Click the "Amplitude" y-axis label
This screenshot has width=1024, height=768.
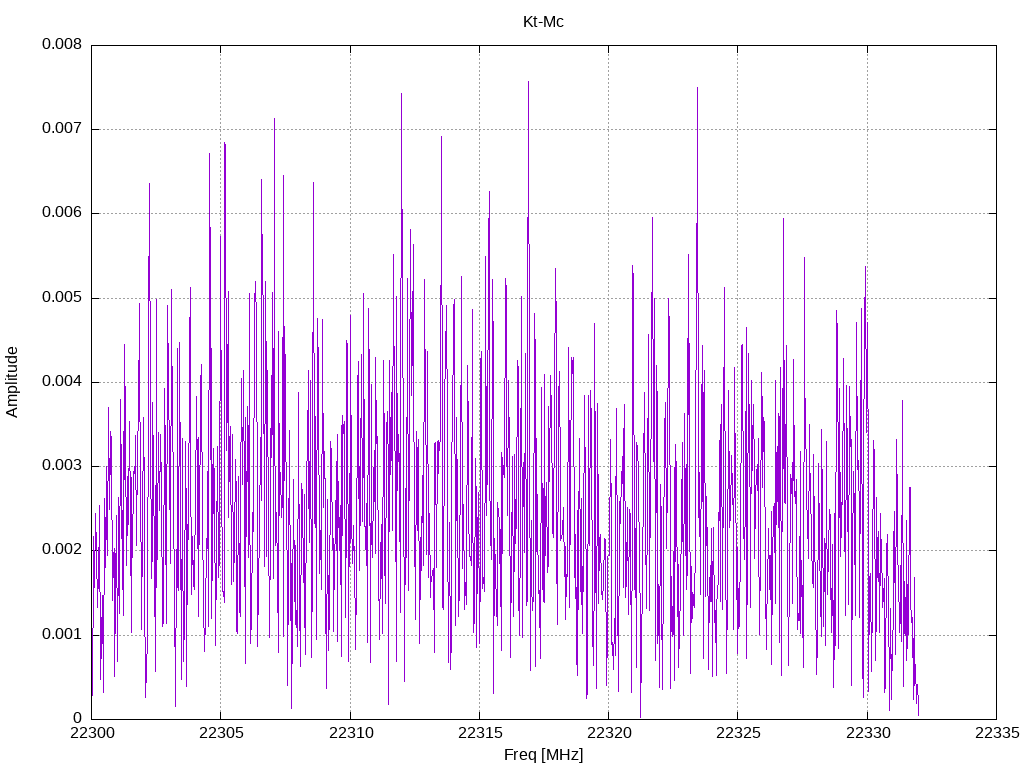[12, 382]
